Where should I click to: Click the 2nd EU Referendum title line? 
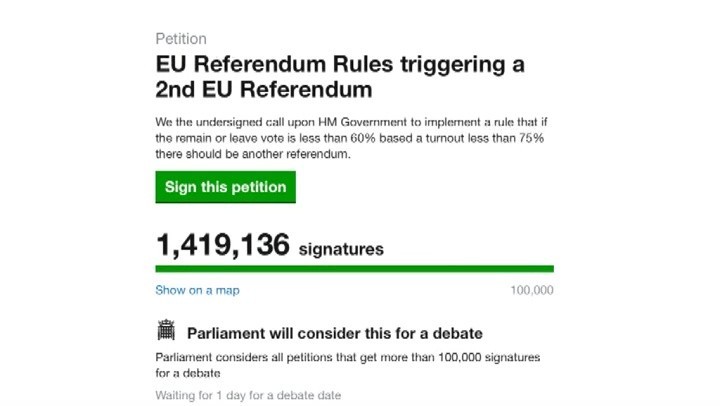click(x=264, y=89)
